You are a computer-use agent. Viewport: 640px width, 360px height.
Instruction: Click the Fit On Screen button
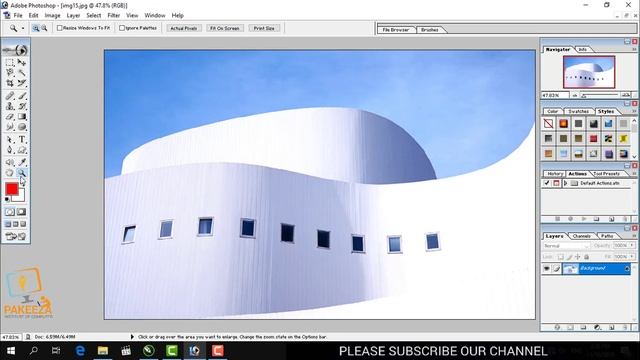[x=225, y=28]
